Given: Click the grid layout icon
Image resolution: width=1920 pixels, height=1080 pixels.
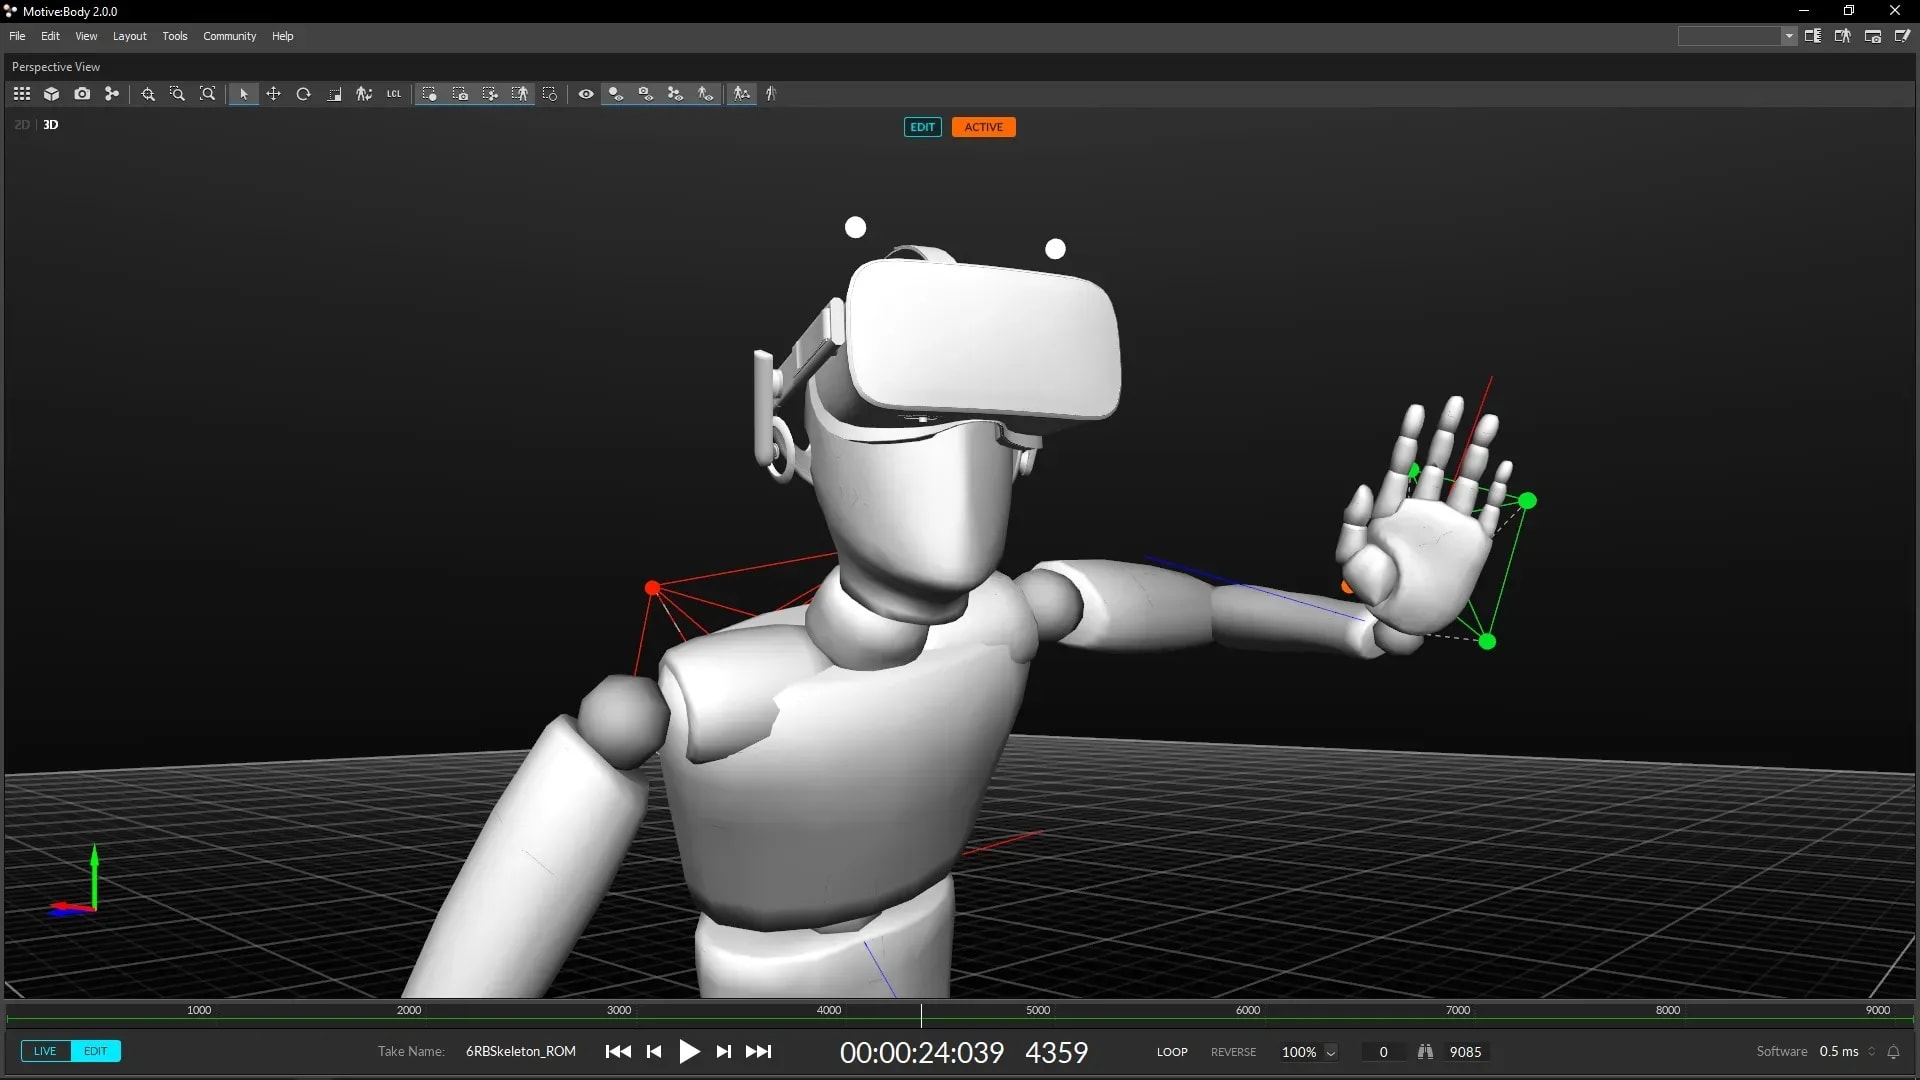Looking at the screenshot, I should click(x=22, y=94).
